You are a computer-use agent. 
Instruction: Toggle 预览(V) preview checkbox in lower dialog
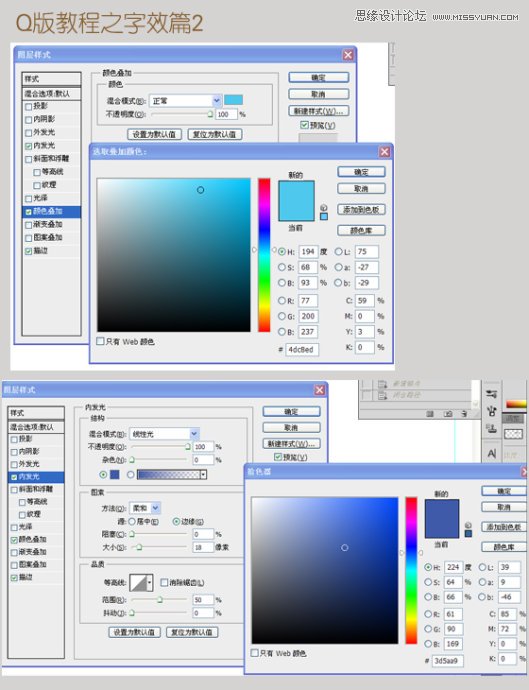[x=278, y=457]
